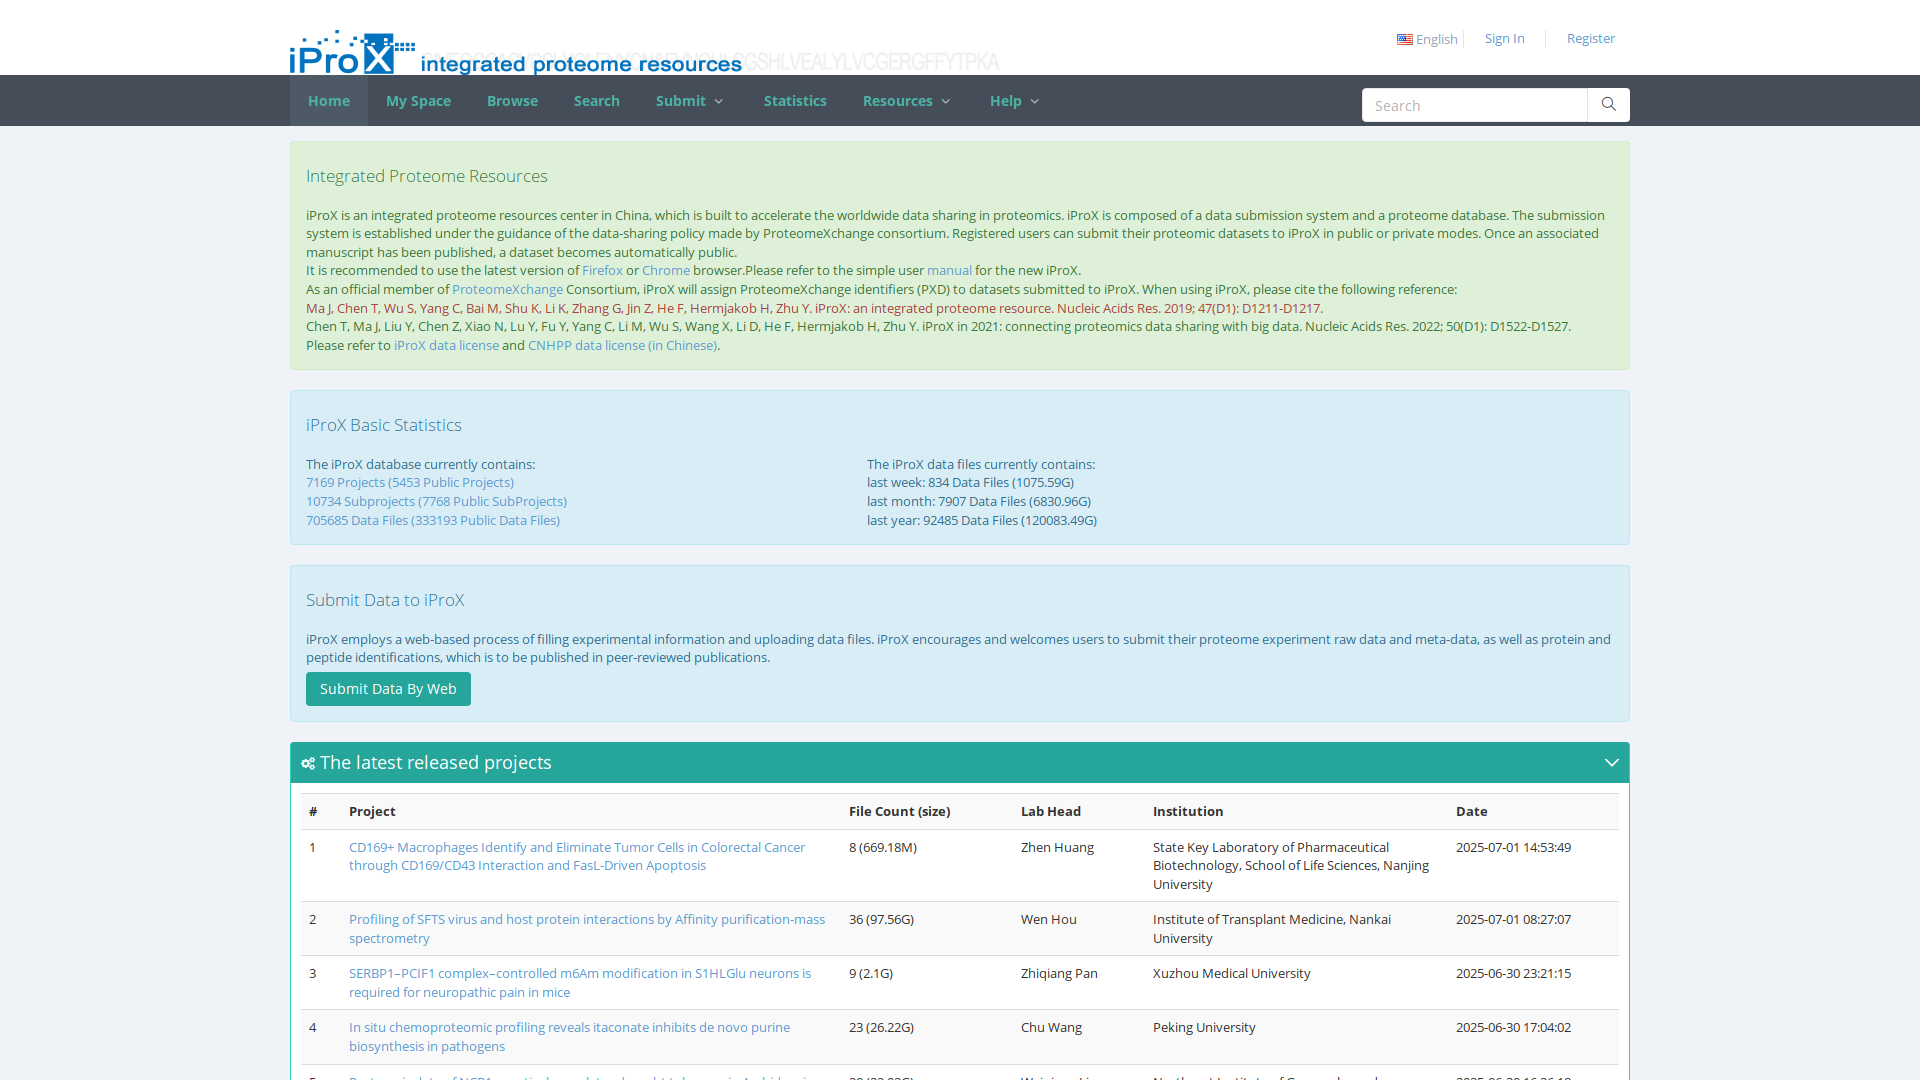Click the Submit Data By Web button
1920x1080 pixels.
coord(388,689)
